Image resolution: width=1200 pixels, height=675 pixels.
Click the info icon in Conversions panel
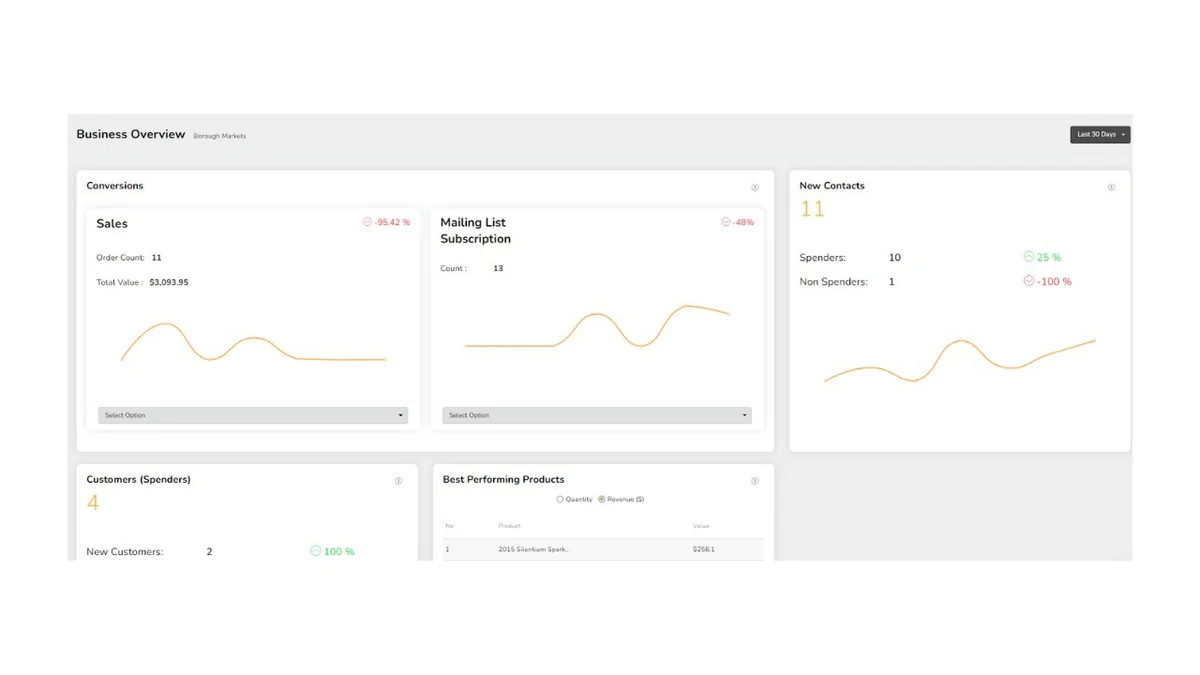click(x=755, y=187)
